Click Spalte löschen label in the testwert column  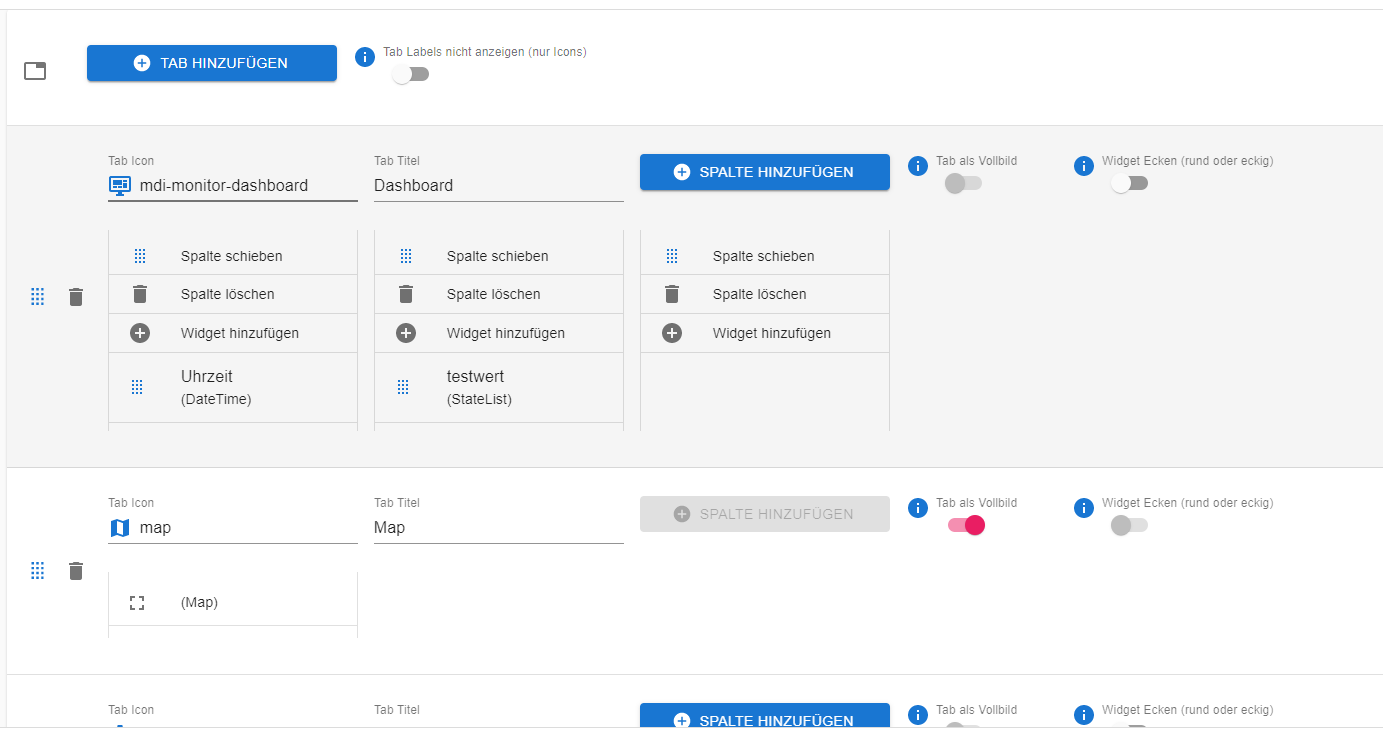point(494,294)
